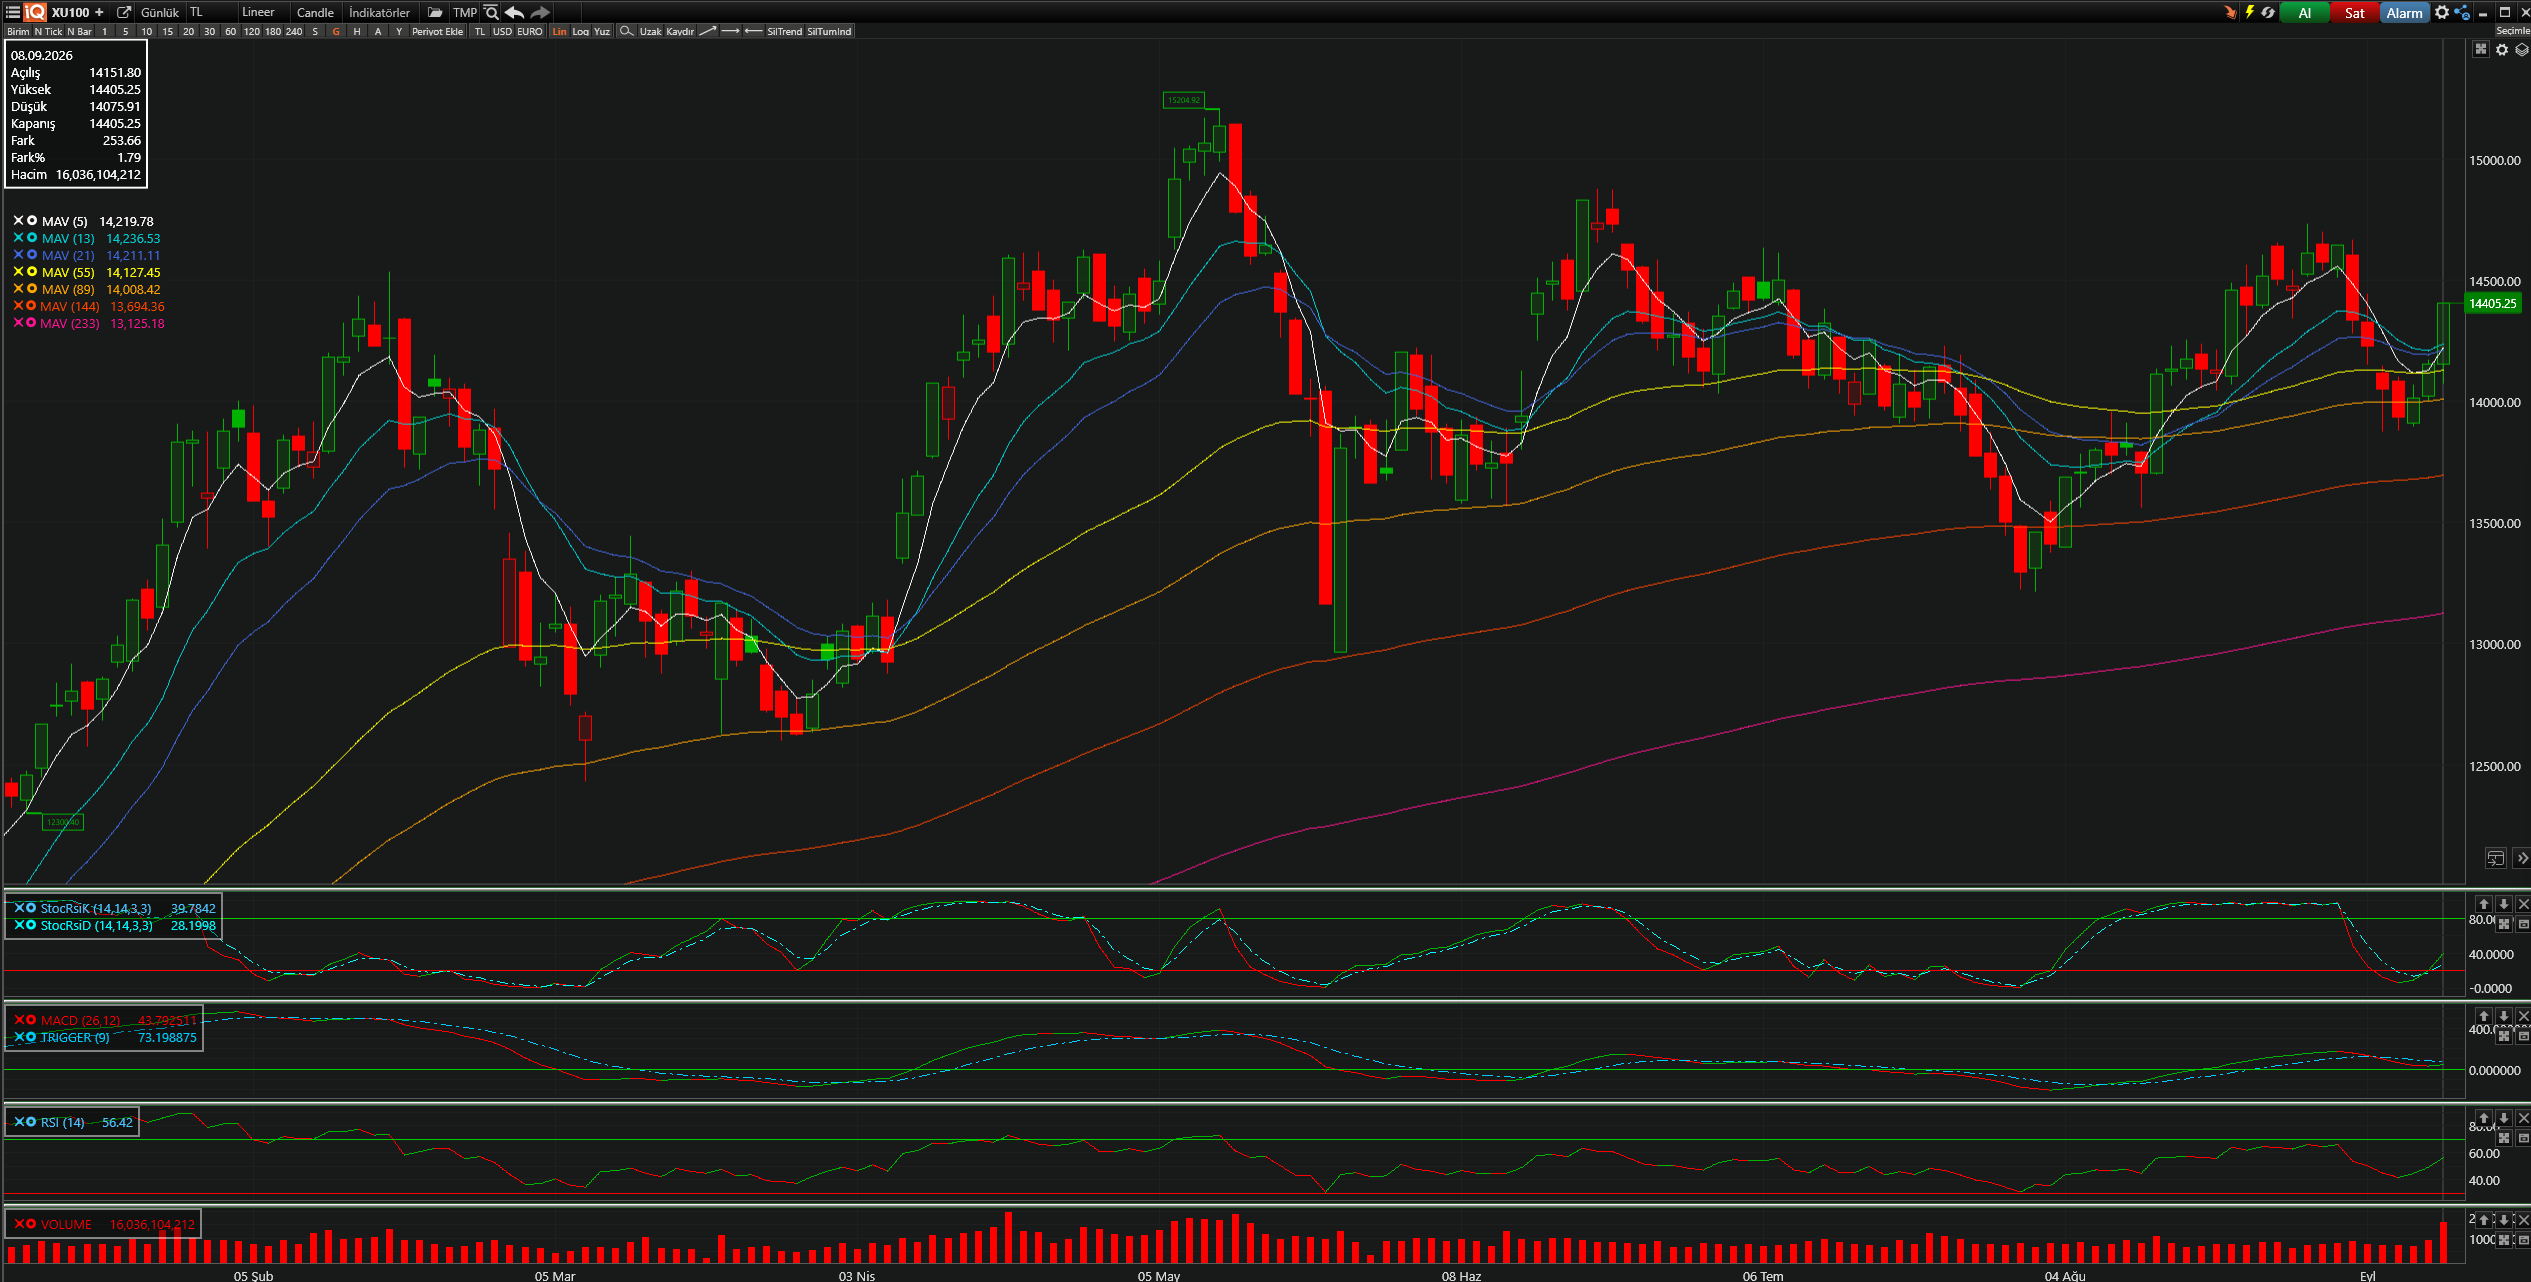Click the grid layout icon above price axis
The width and height of the screenshot is (2531, 1282).
(2481, 49)
